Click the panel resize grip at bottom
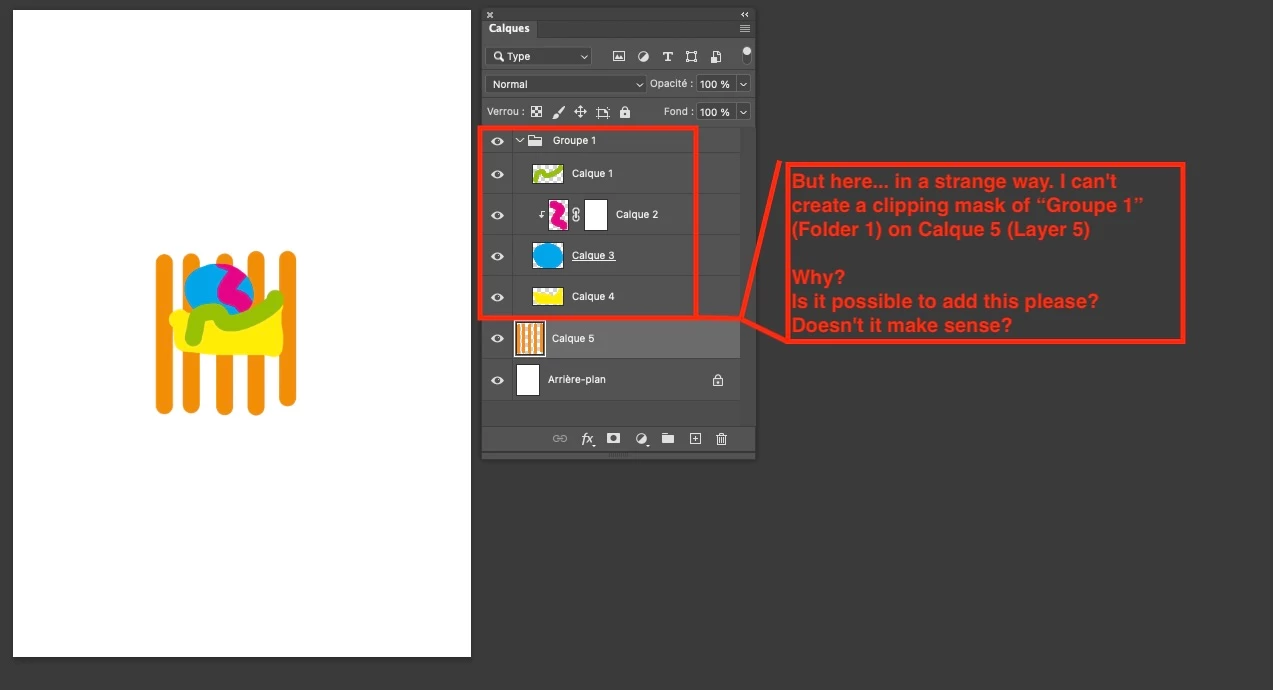Screen dimensions: 1273x690 [x=618, y=455]
